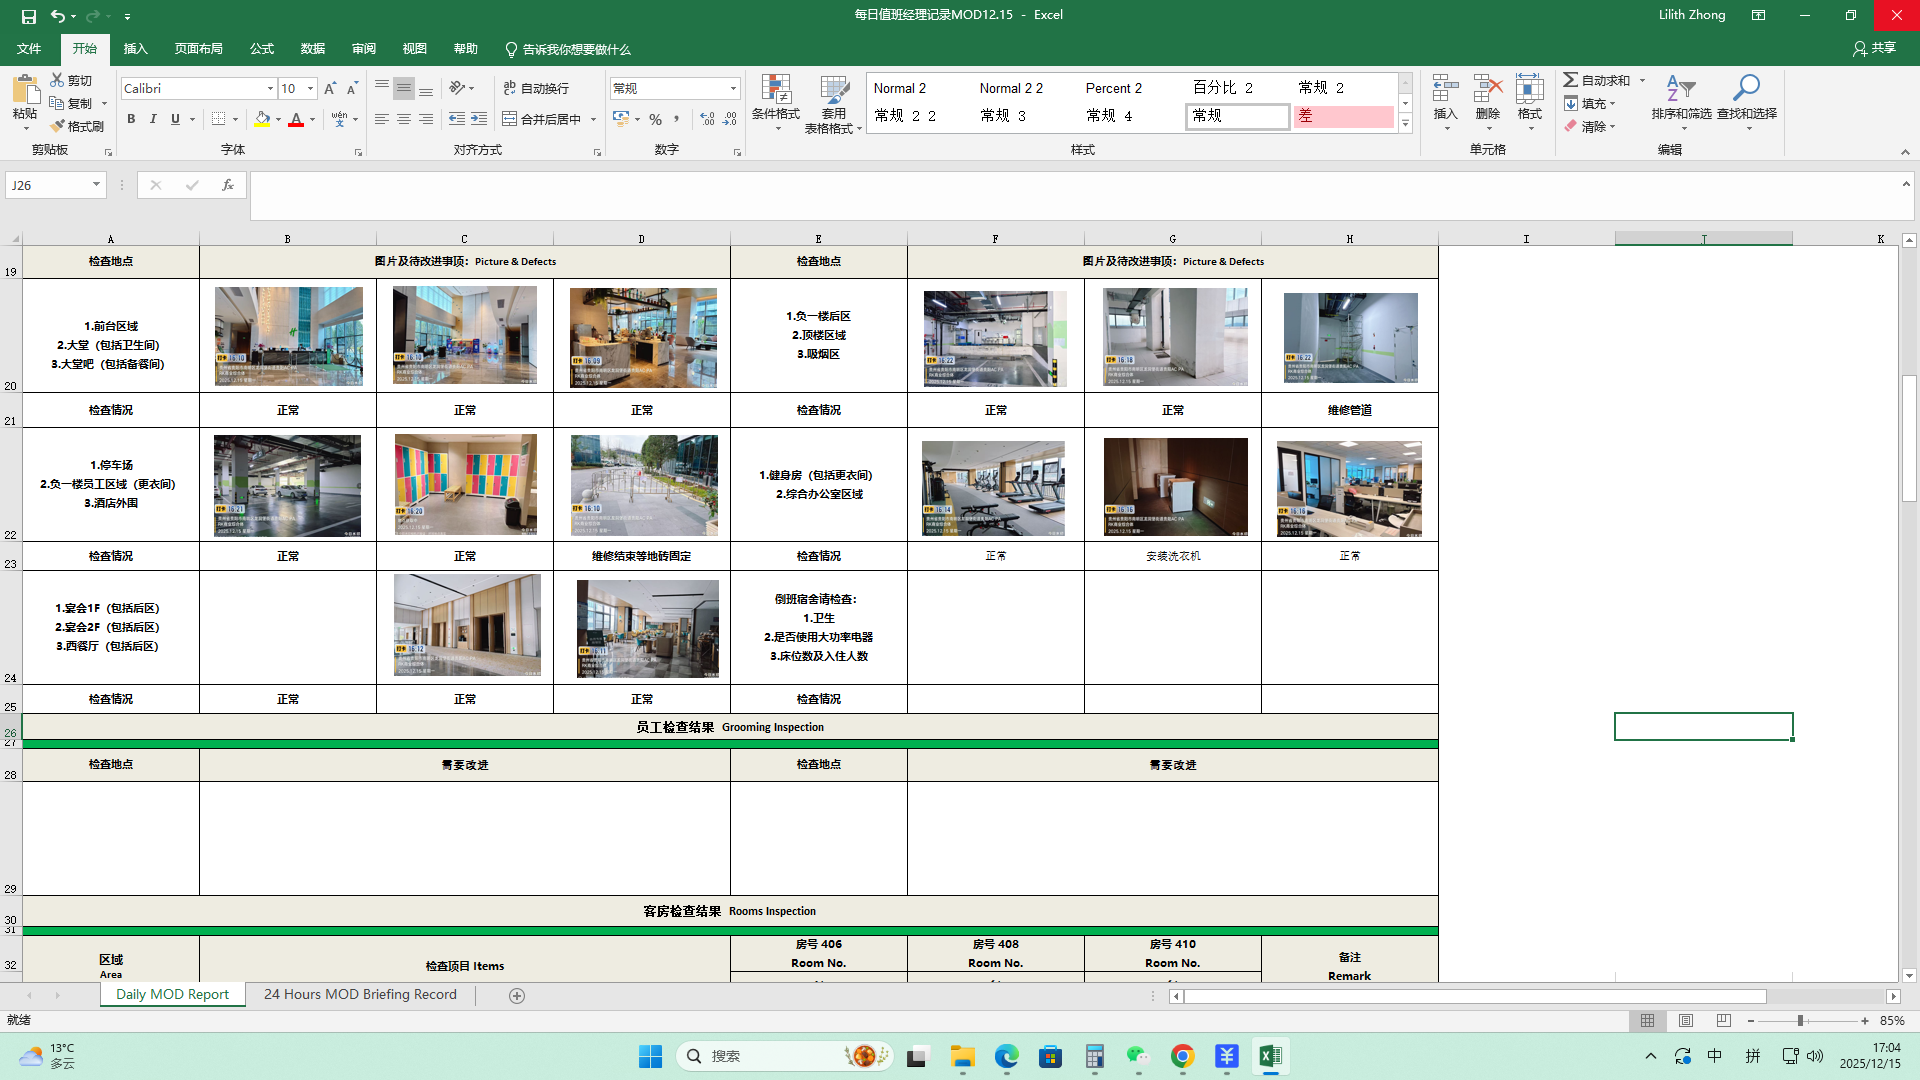Expand the Name Box dropdown arrow
Screen dimensions: 1920x1080
[96, 185]
